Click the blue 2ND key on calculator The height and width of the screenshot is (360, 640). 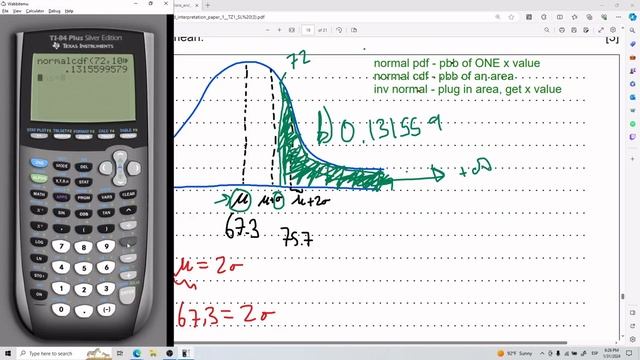tap(39, 163)
